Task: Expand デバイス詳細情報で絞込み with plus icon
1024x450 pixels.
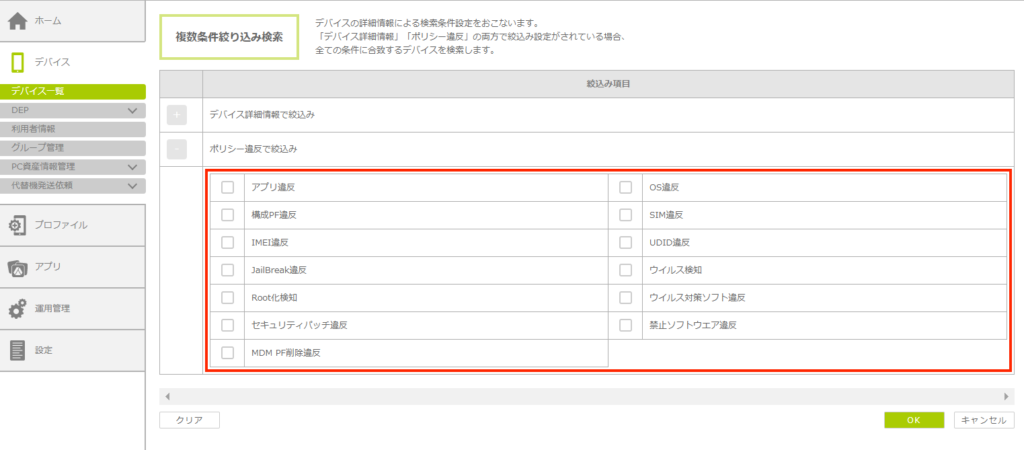Action: click(177, 115)
